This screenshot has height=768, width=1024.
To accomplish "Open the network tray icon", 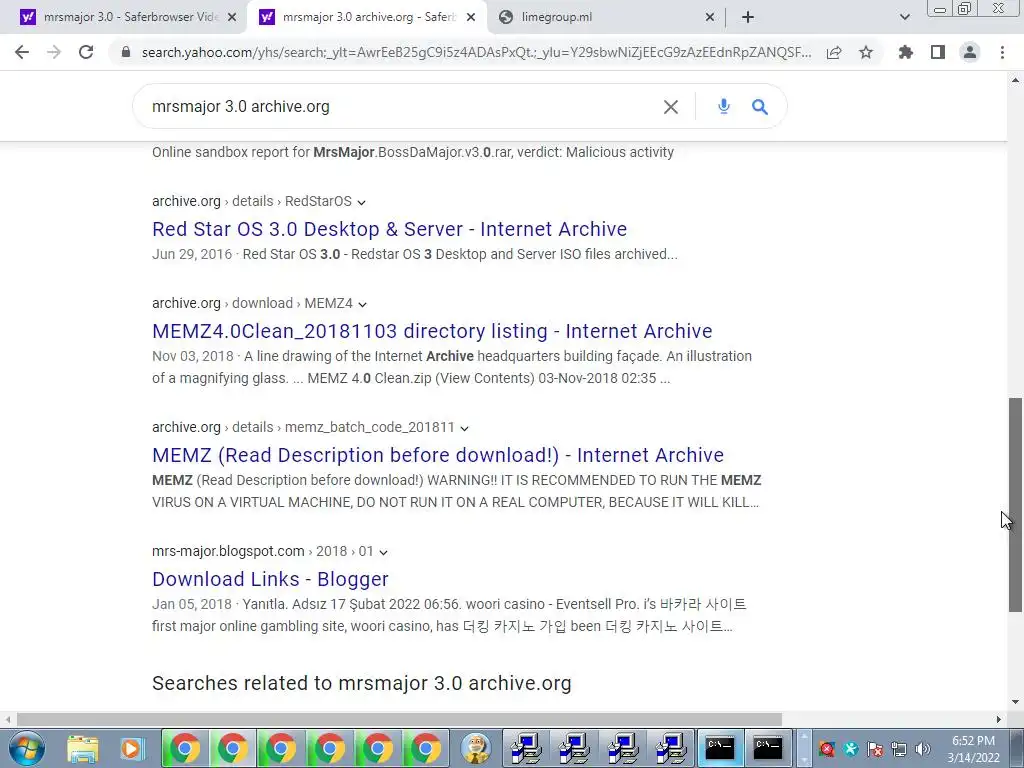I will click(x=899, y=749).
